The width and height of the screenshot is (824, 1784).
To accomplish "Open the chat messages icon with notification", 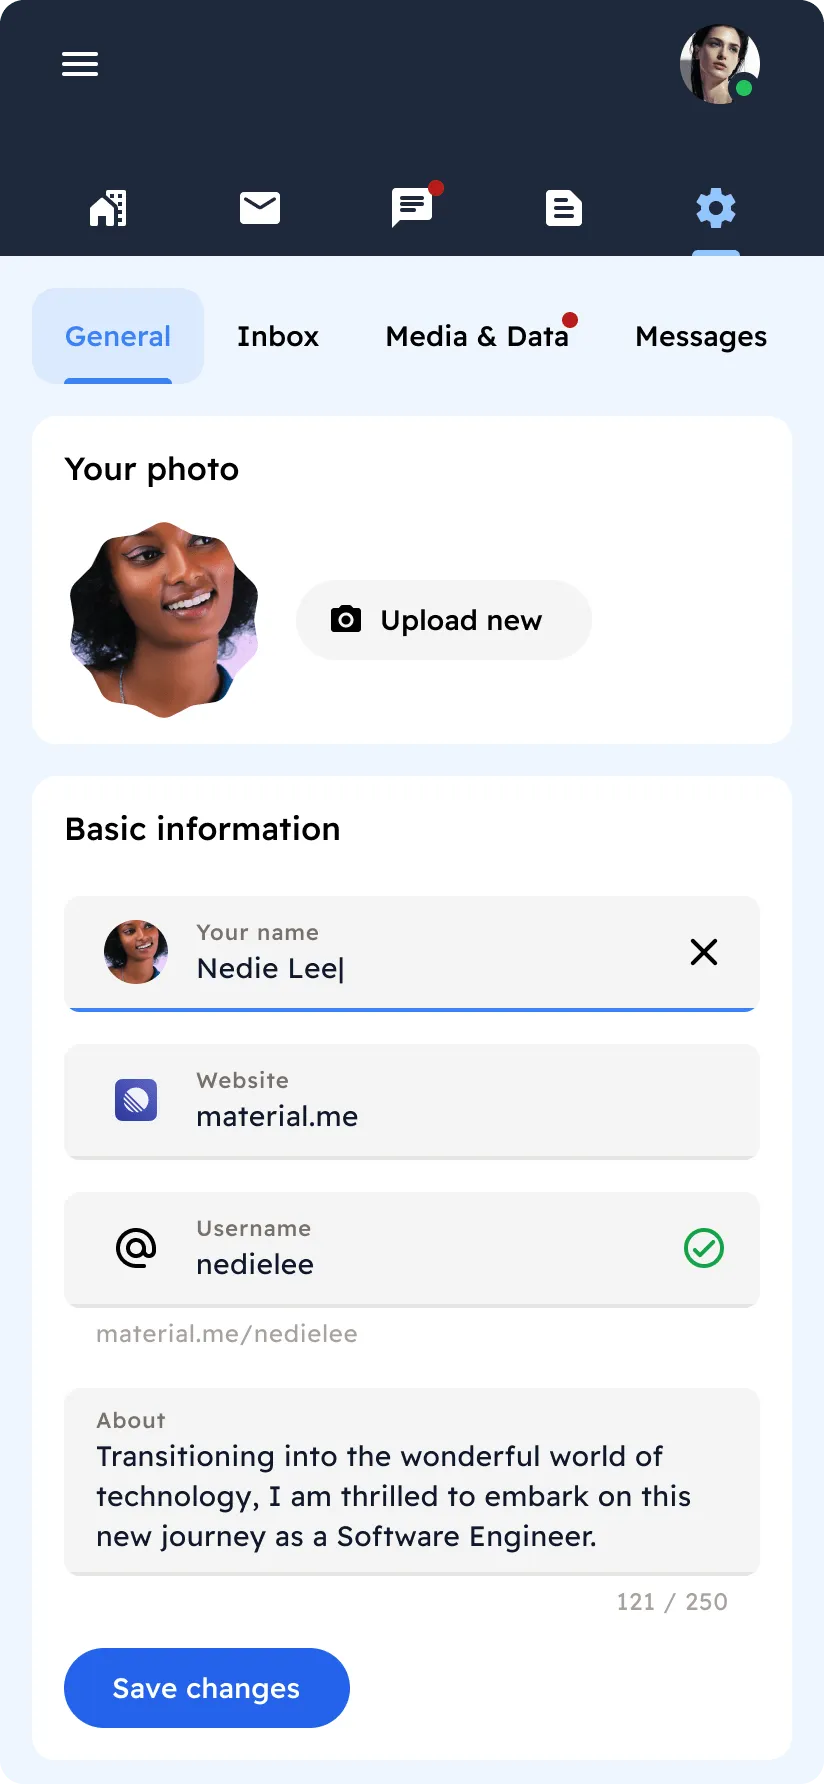I will (x=412, y=207).
